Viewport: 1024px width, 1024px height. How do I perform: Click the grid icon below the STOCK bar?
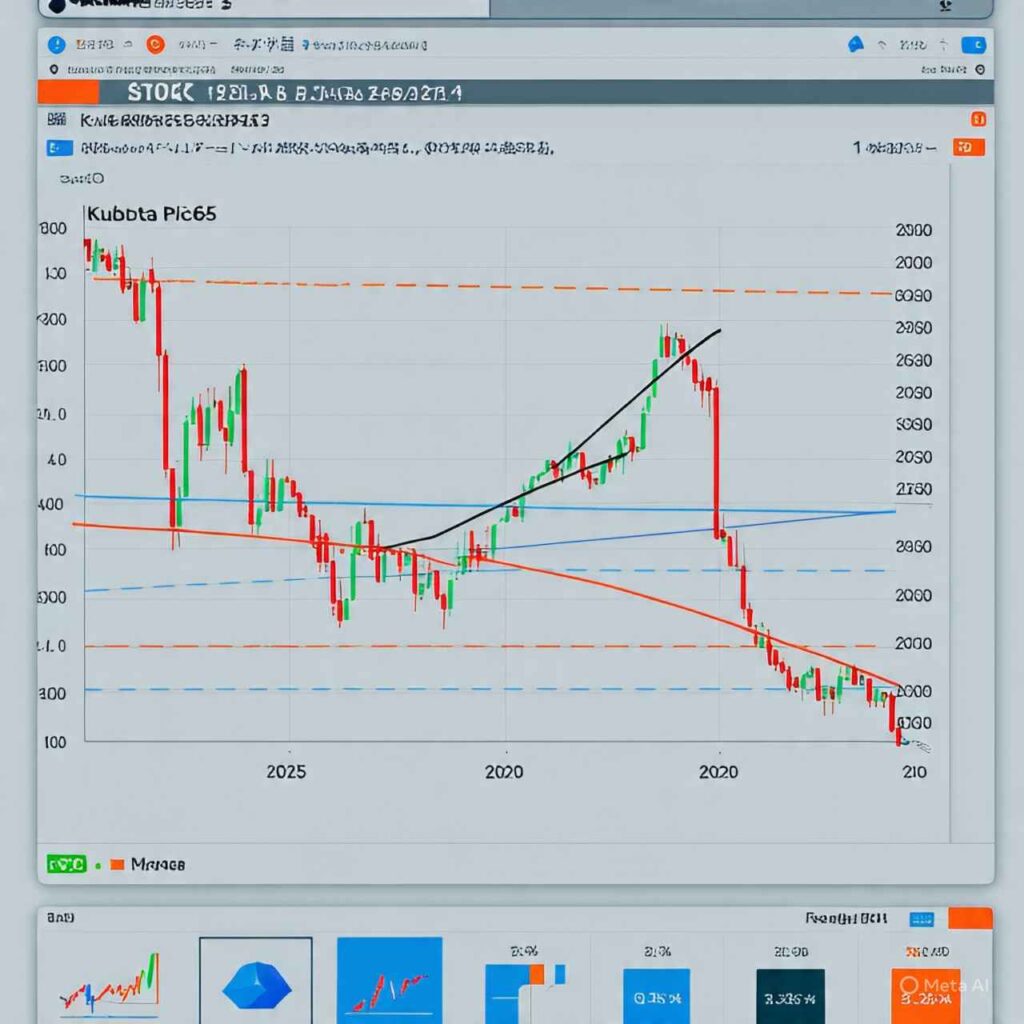pyautogui.click(x=57, y=120)
